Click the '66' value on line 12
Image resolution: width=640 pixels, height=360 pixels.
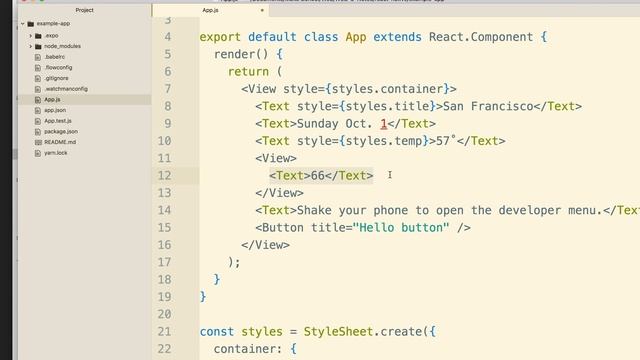pyautogui.click(x=318, y=176)
